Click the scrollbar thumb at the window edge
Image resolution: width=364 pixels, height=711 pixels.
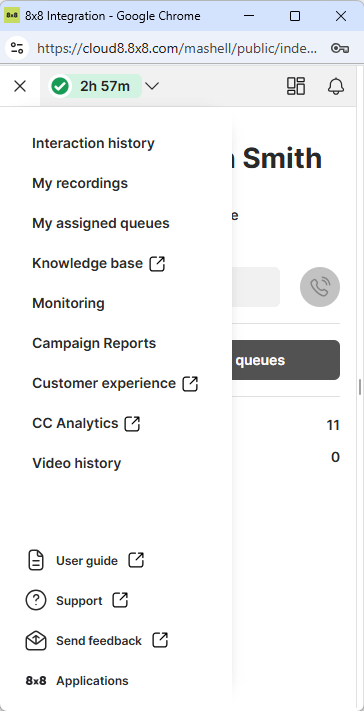tap(360, 388)
